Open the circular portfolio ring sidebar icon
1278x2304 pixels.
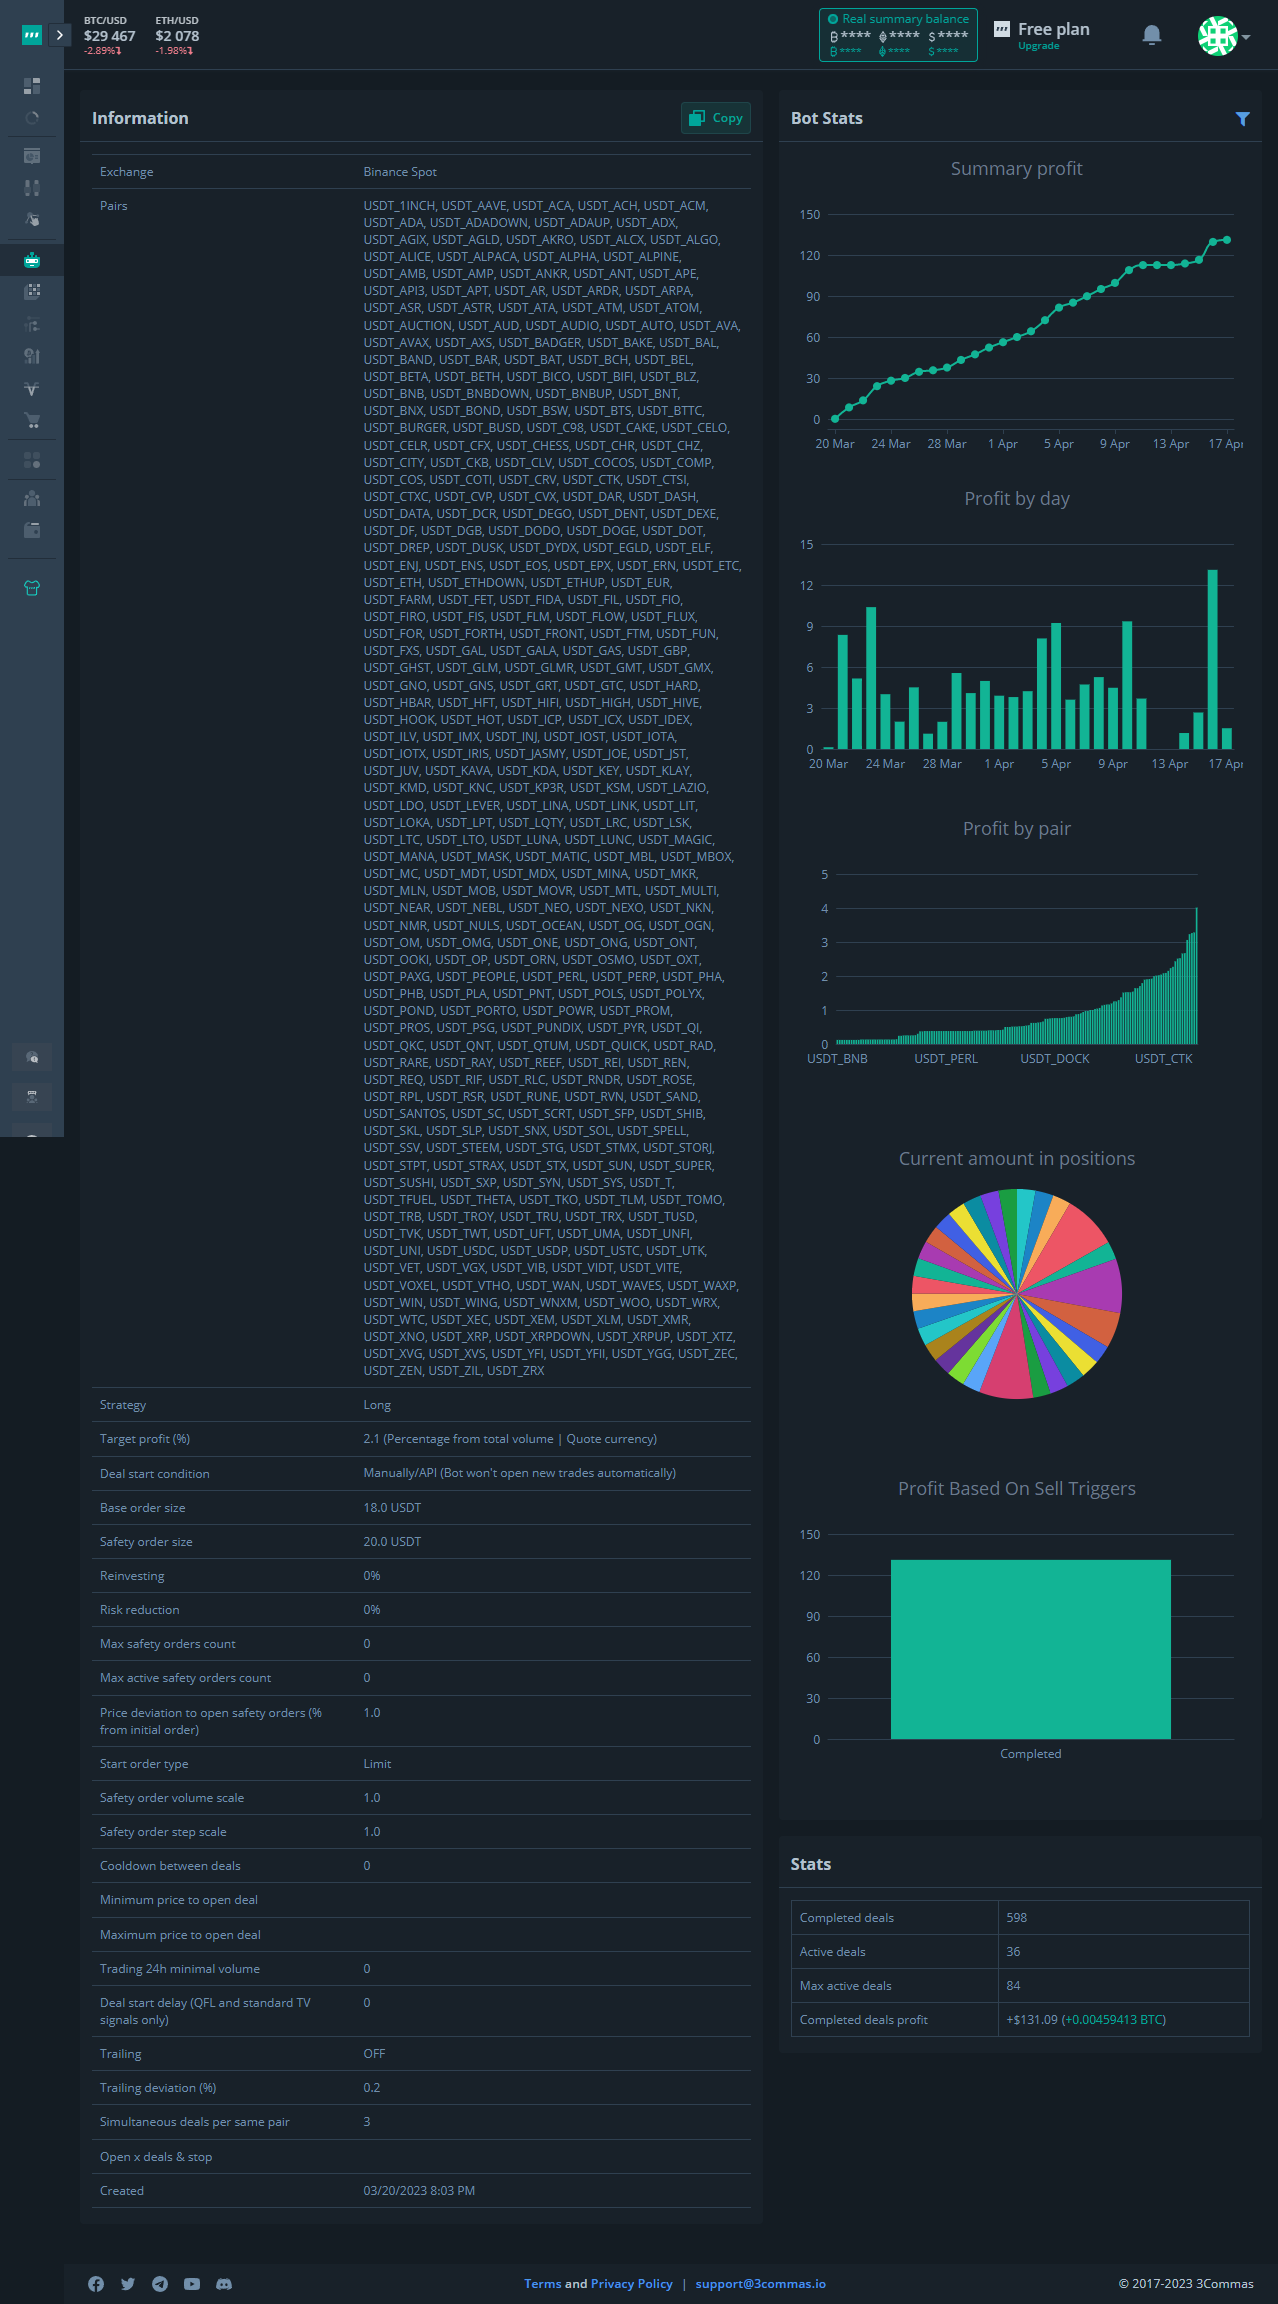32,118
